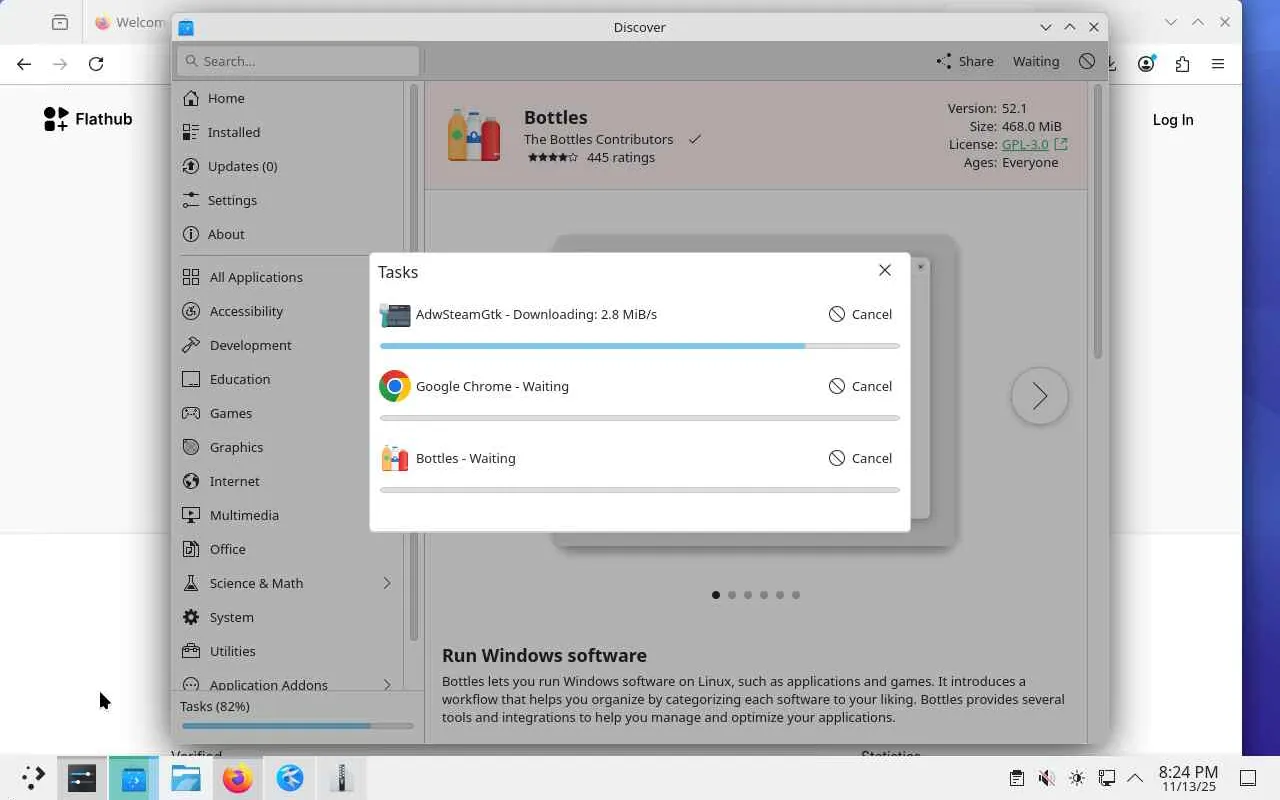Open the brightness tray control

coord(1076,778)
